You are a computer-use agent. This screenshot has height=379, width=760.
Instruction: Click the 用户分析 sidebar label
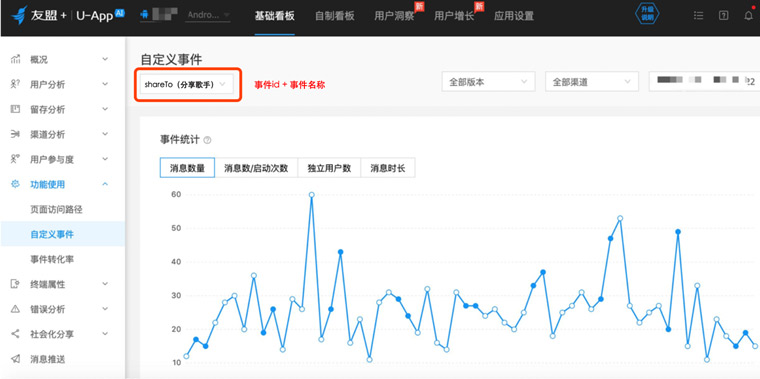click(x=48, y=84)
